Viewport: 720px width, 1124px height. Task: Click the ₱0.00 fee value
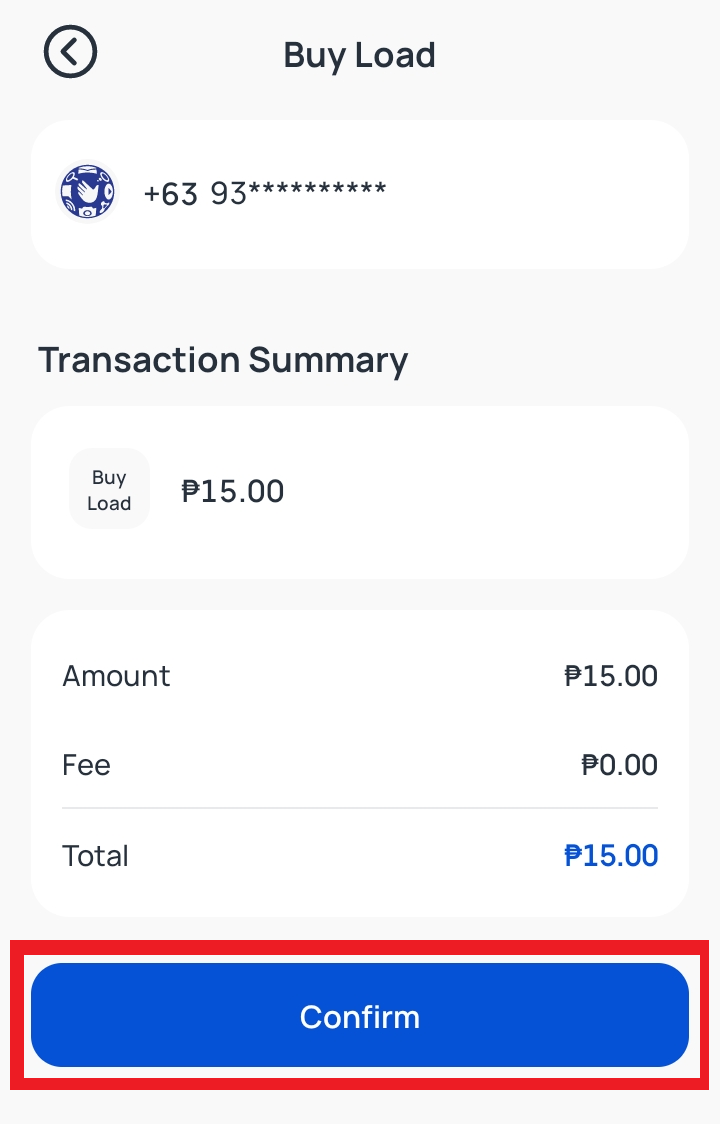point(620,766)
